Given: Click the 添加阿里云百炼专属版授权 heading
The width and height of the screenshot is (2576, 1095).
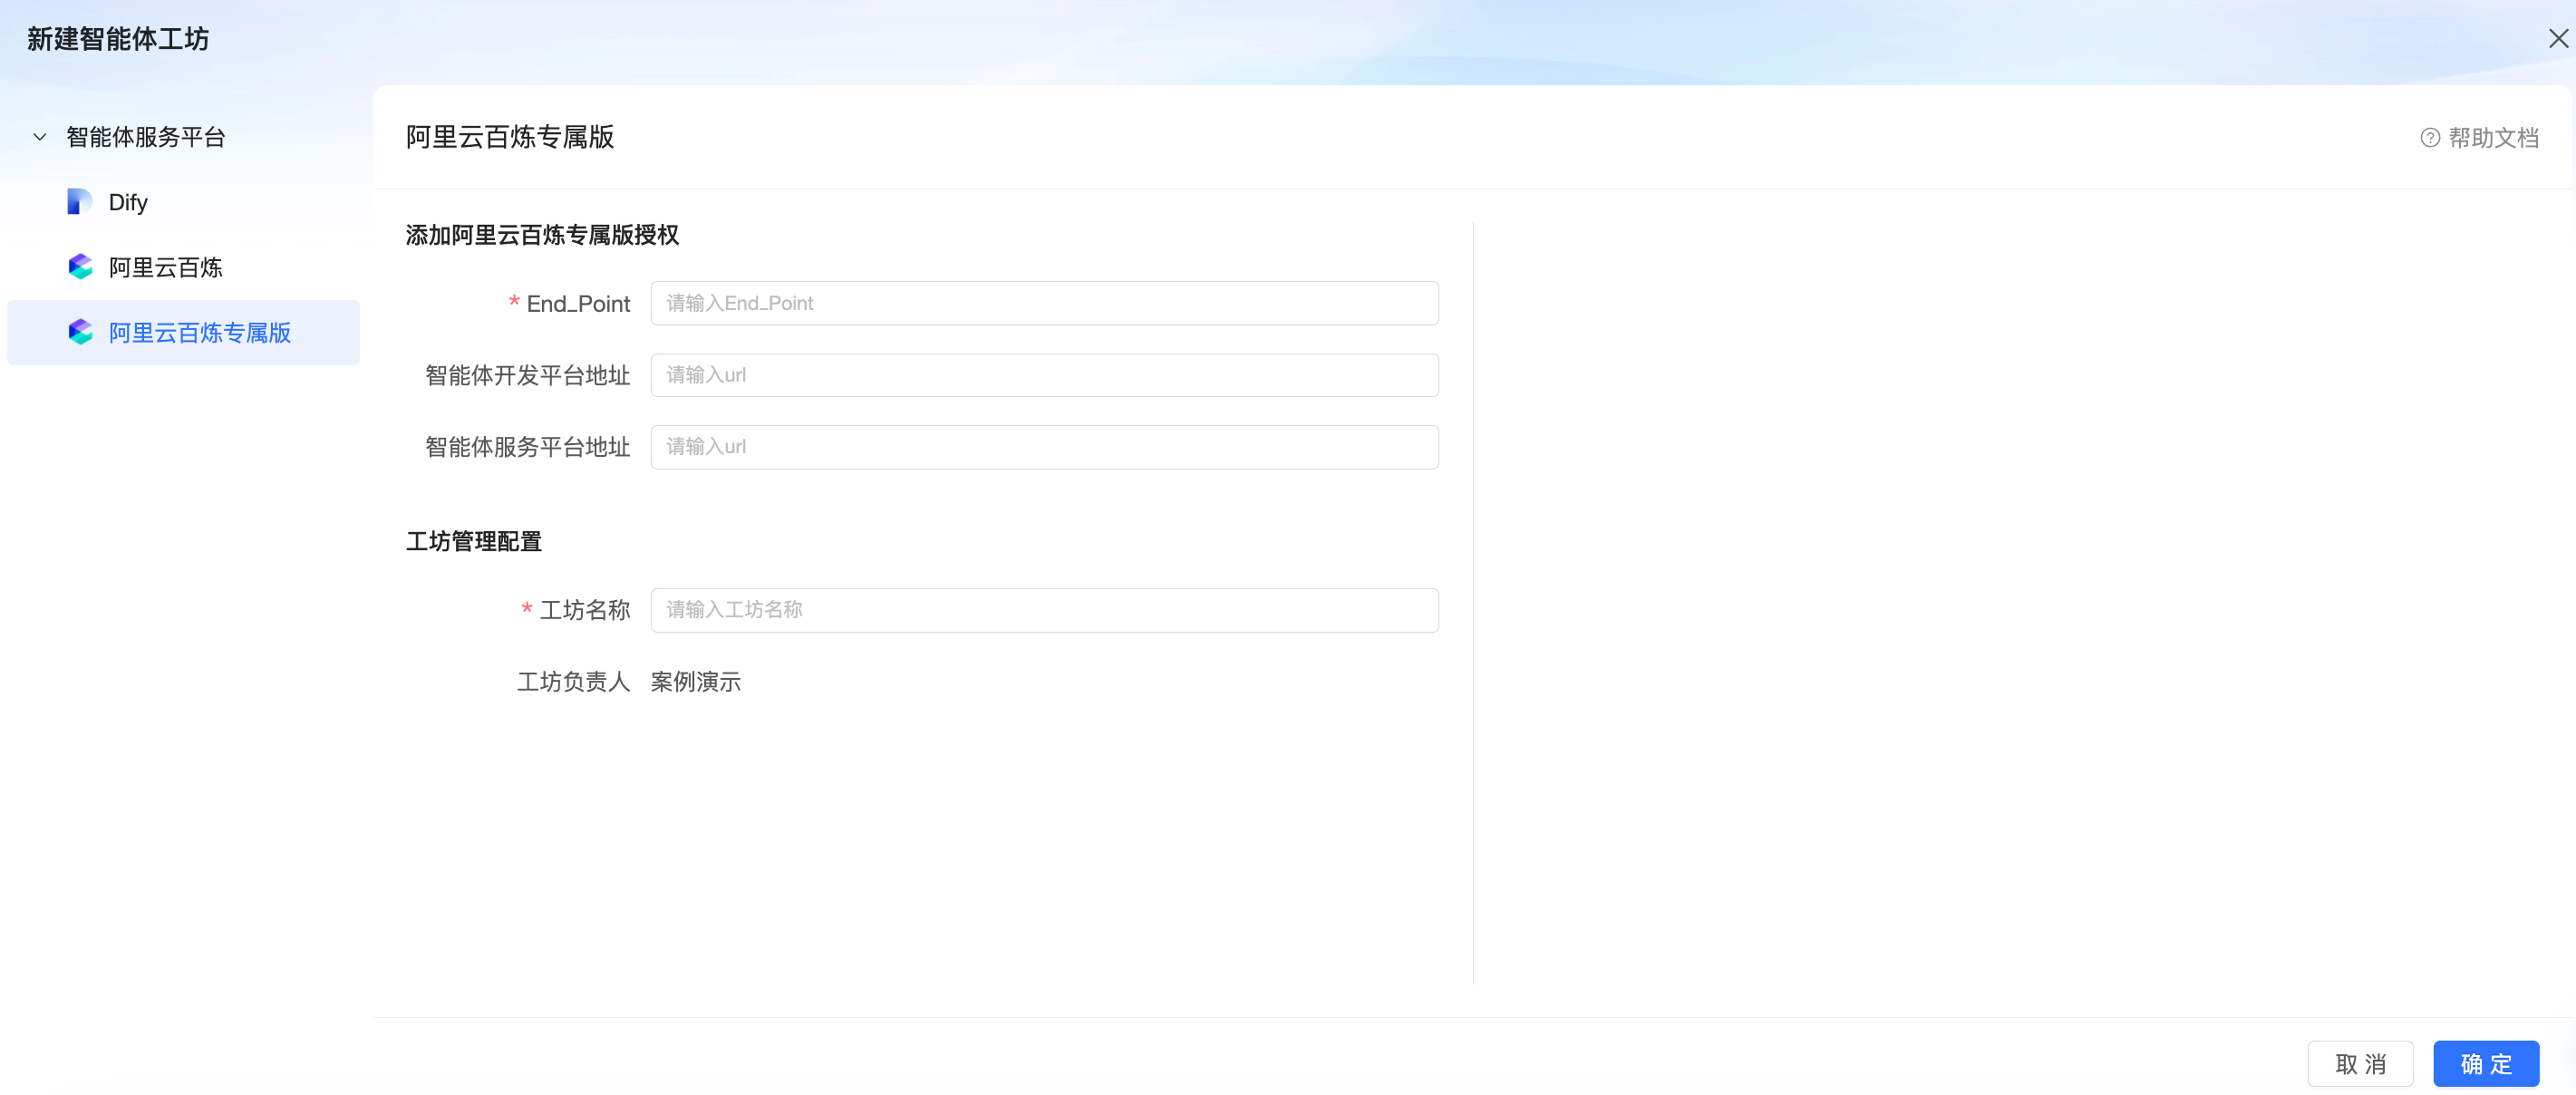Looking at the screenshot, I should pos(542,235).
